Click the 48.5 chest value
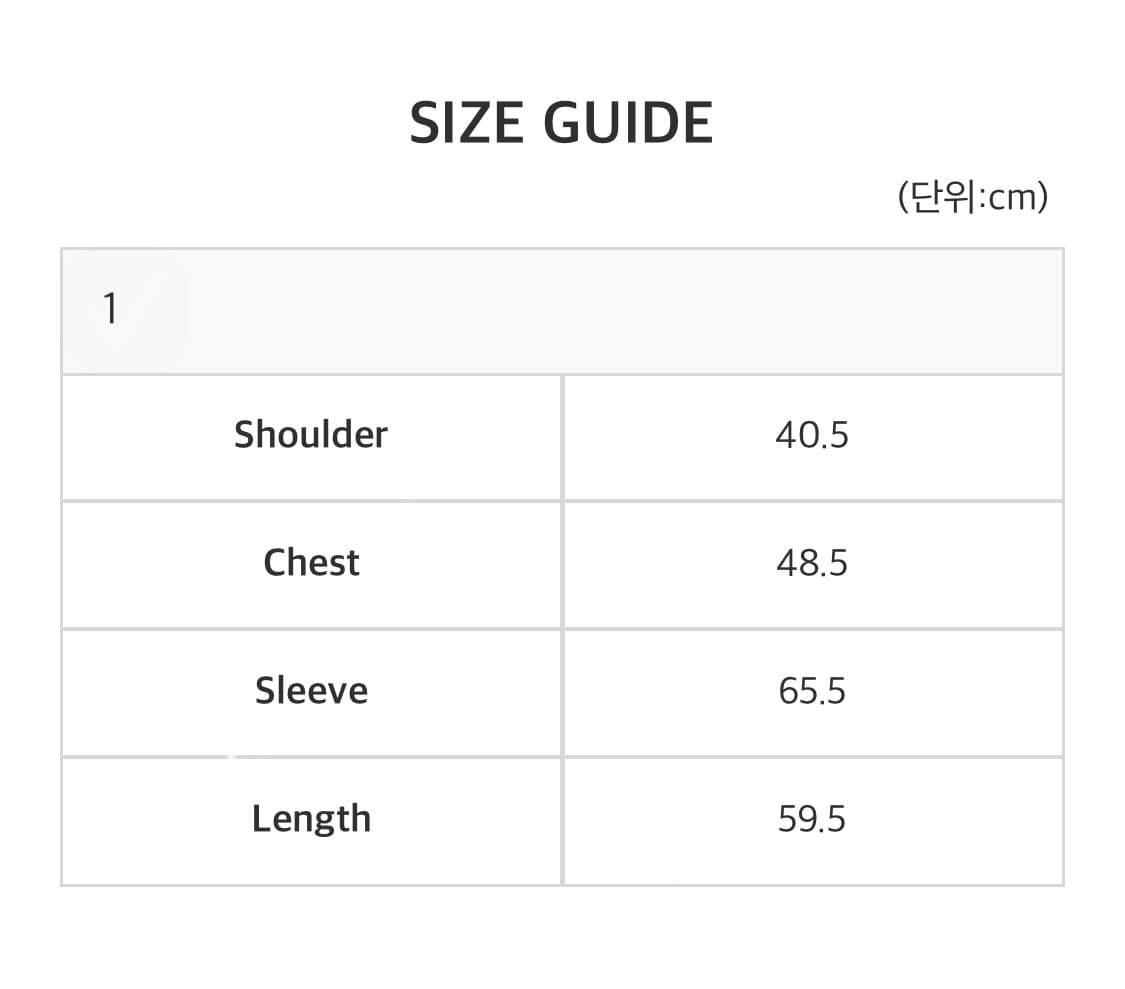 click(x=811, y=563)
